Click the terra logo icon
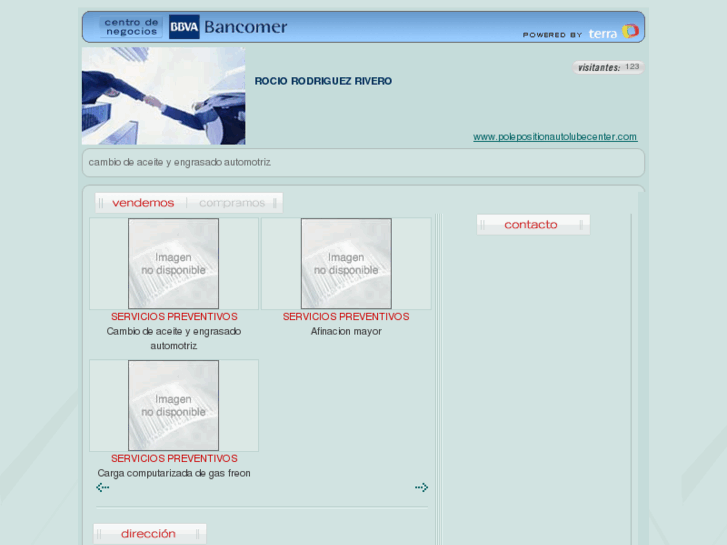The image size is (727, 545). click(x=630, y=31)
